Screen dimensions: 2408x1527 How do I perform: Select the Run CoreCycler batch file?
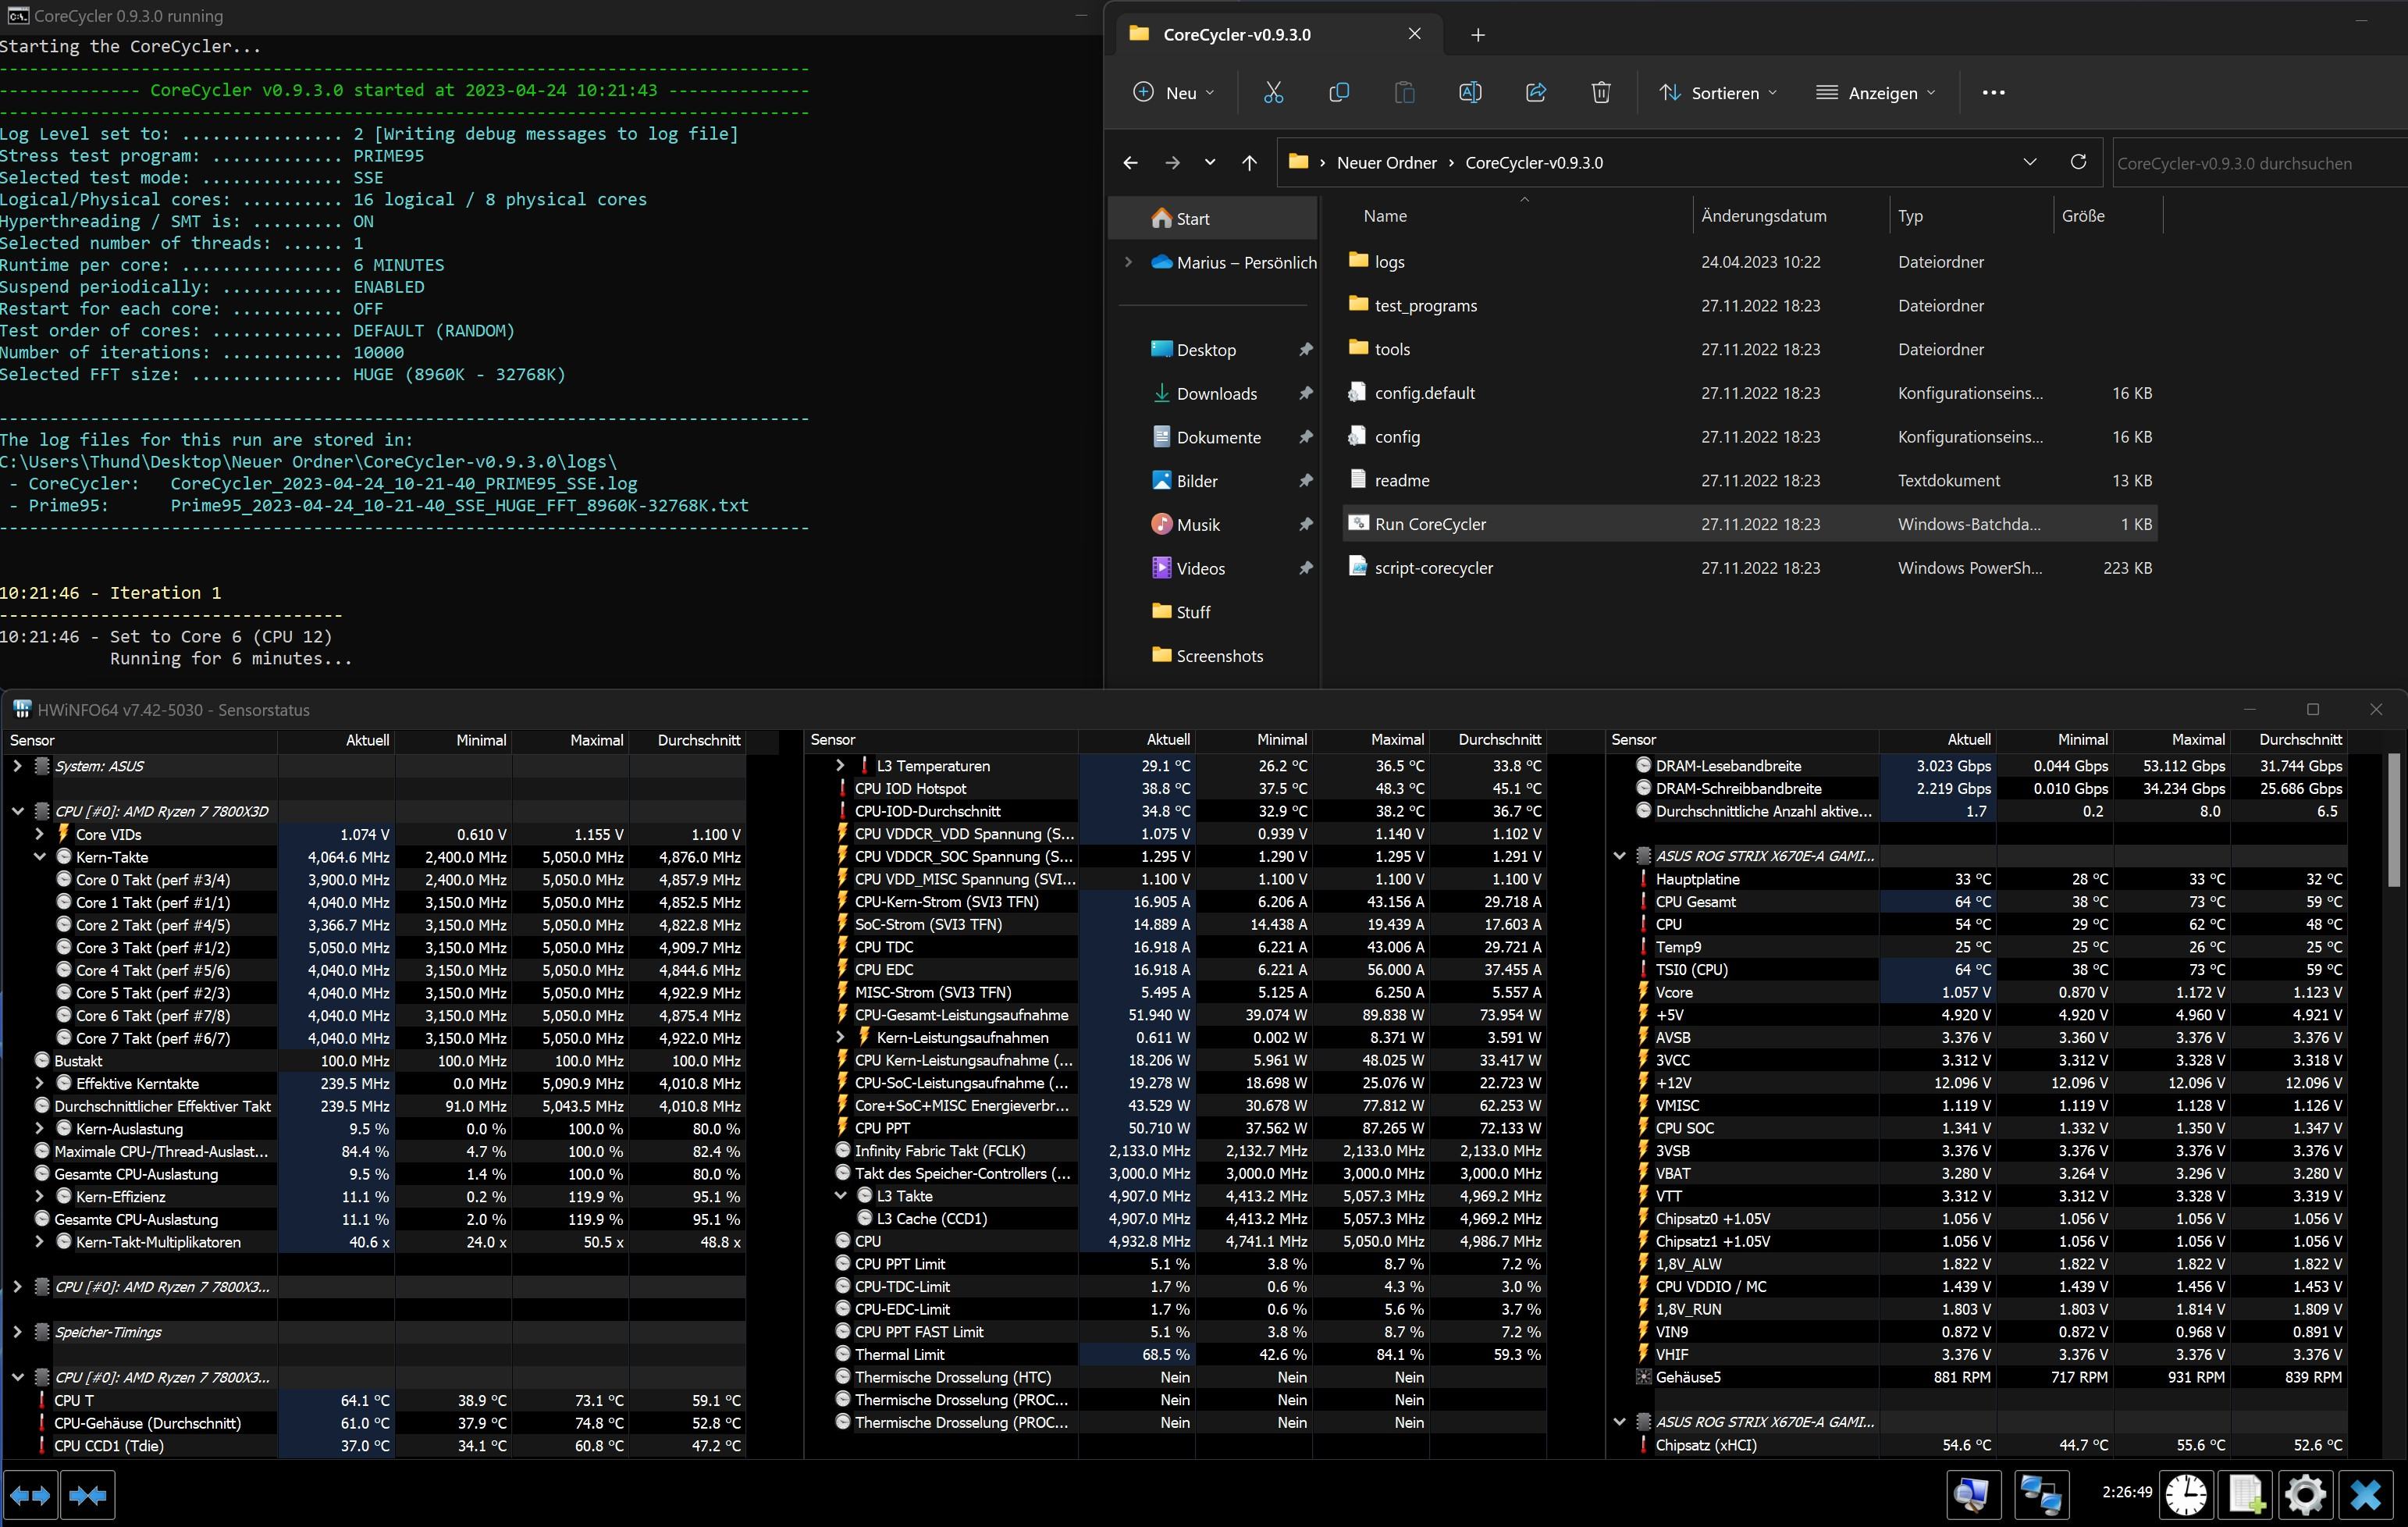[1749, 524]
